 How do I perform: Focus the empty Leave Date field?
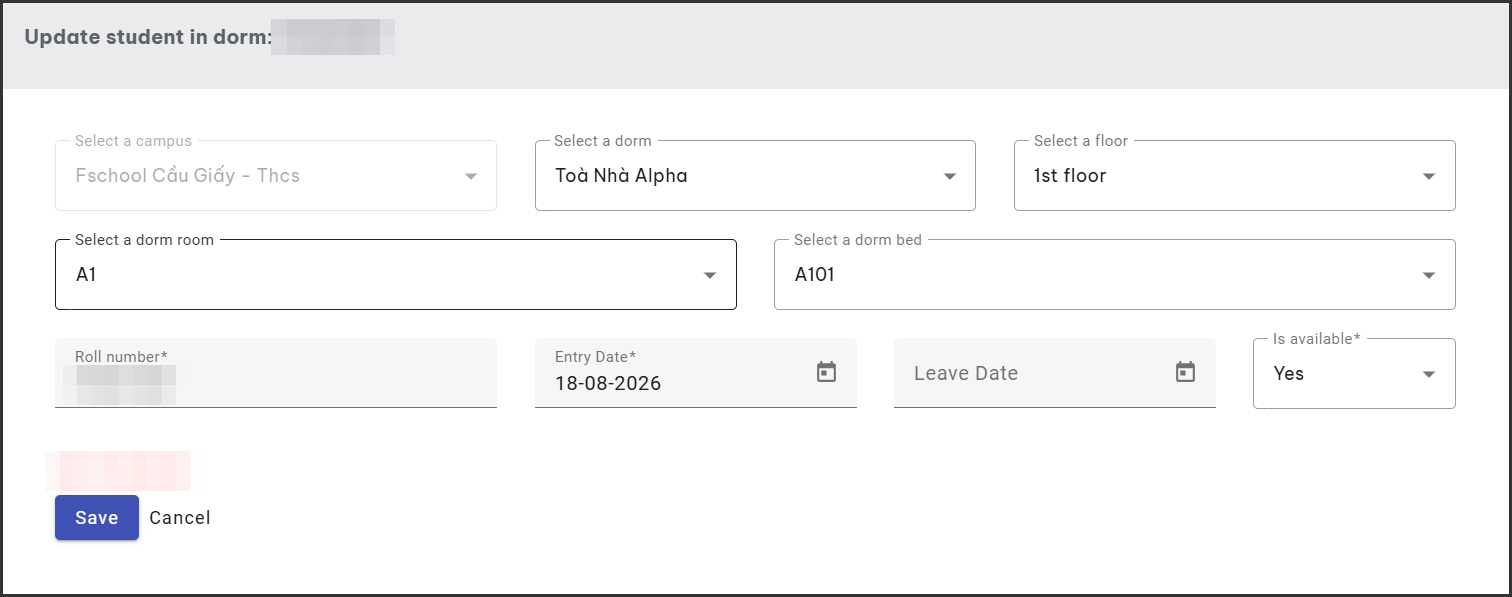click(1055, 373)
